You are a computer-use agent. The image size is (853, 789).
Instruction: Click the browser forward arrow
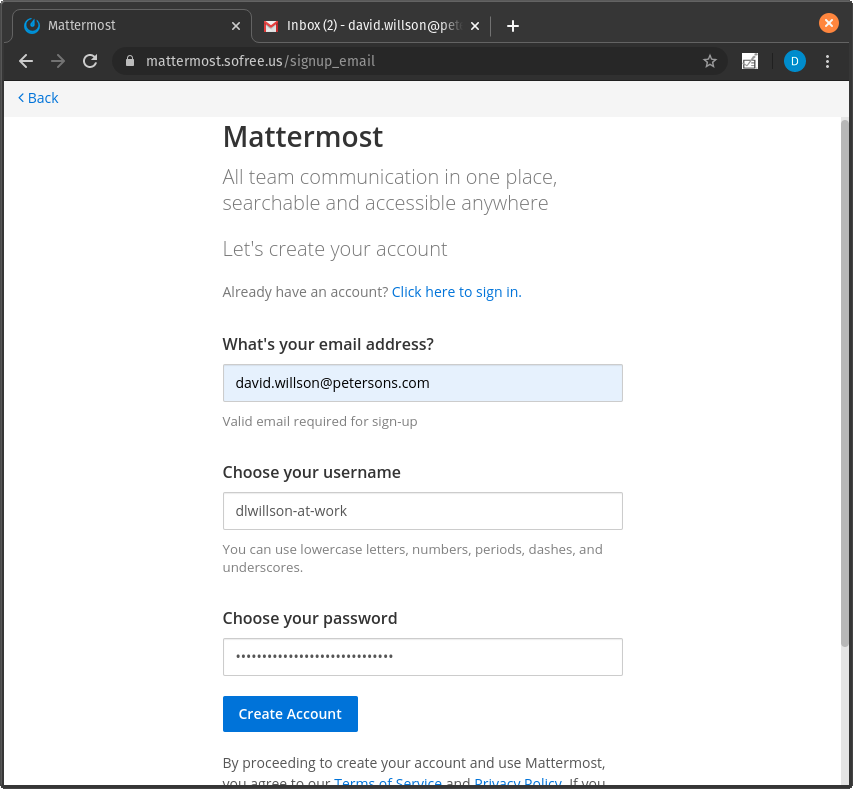pyautogui.click(x=58, y=61)
